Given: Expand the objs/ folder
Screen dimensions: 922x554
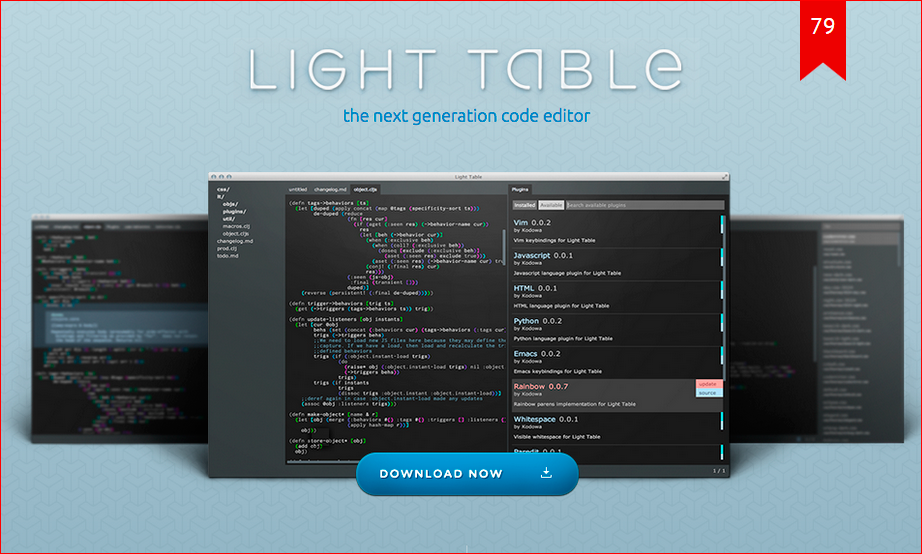Looking at the screenshot, I should pos(230,204).
